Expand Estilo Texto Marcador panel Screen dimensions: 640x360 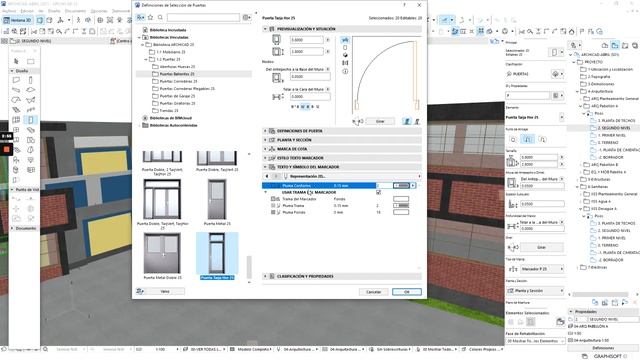point(265,158)
